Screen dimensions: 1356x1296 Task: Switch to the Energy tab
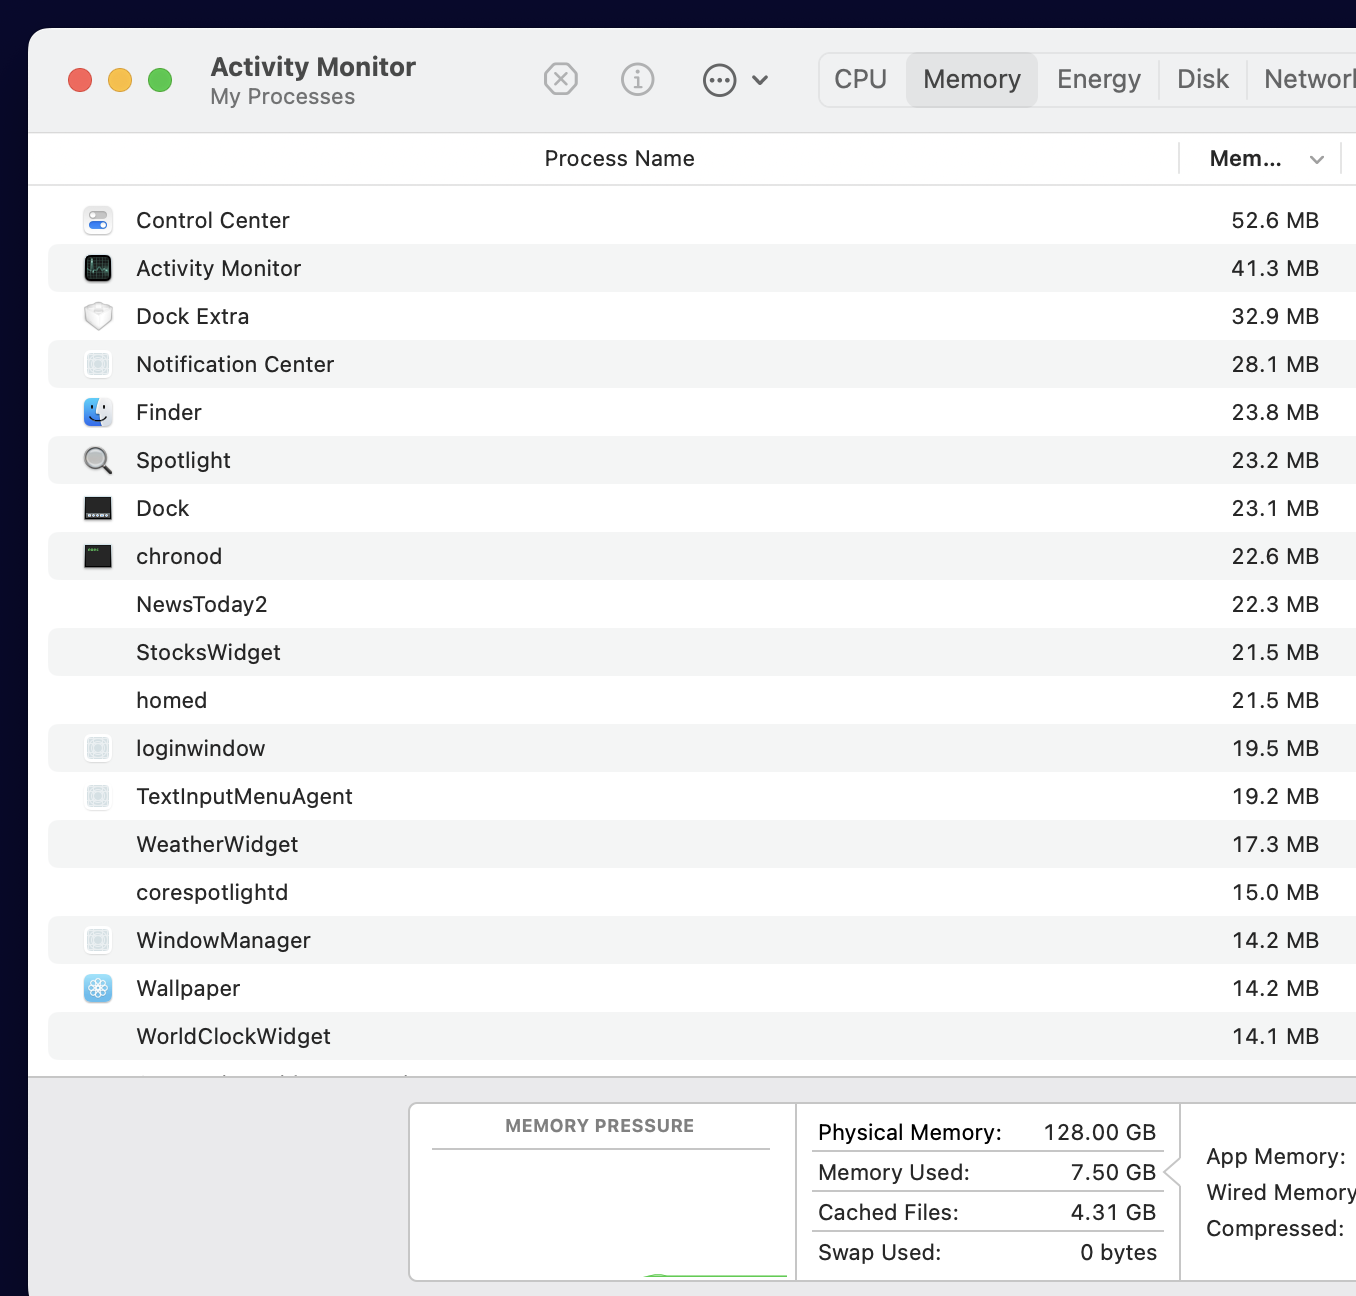(1098, 79)
